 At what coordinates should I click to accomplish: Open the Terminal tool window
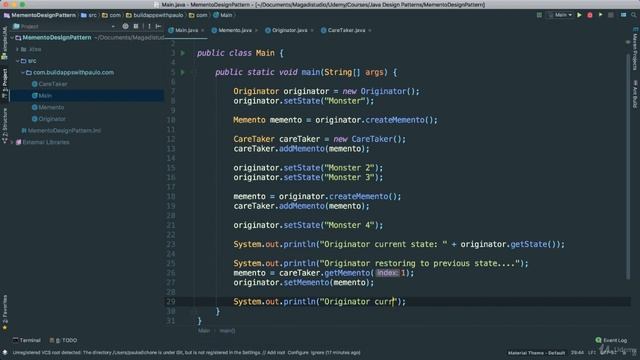[x=27, y=340]
